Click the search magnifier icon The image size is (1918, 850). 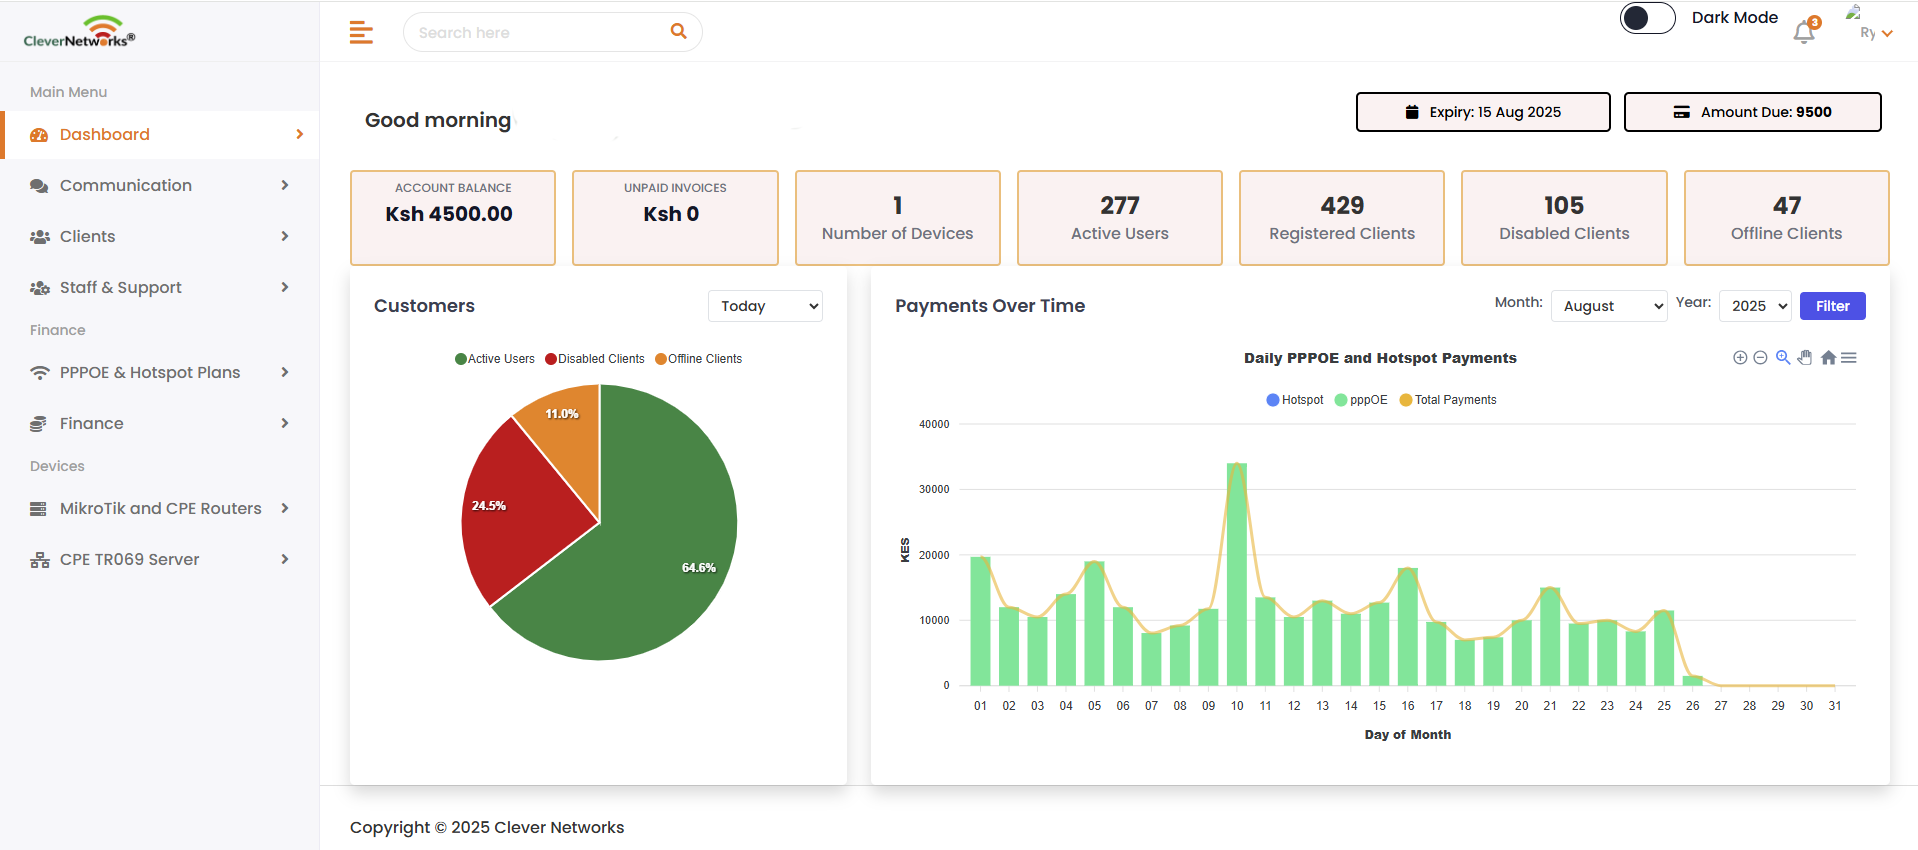pos(678,32)
